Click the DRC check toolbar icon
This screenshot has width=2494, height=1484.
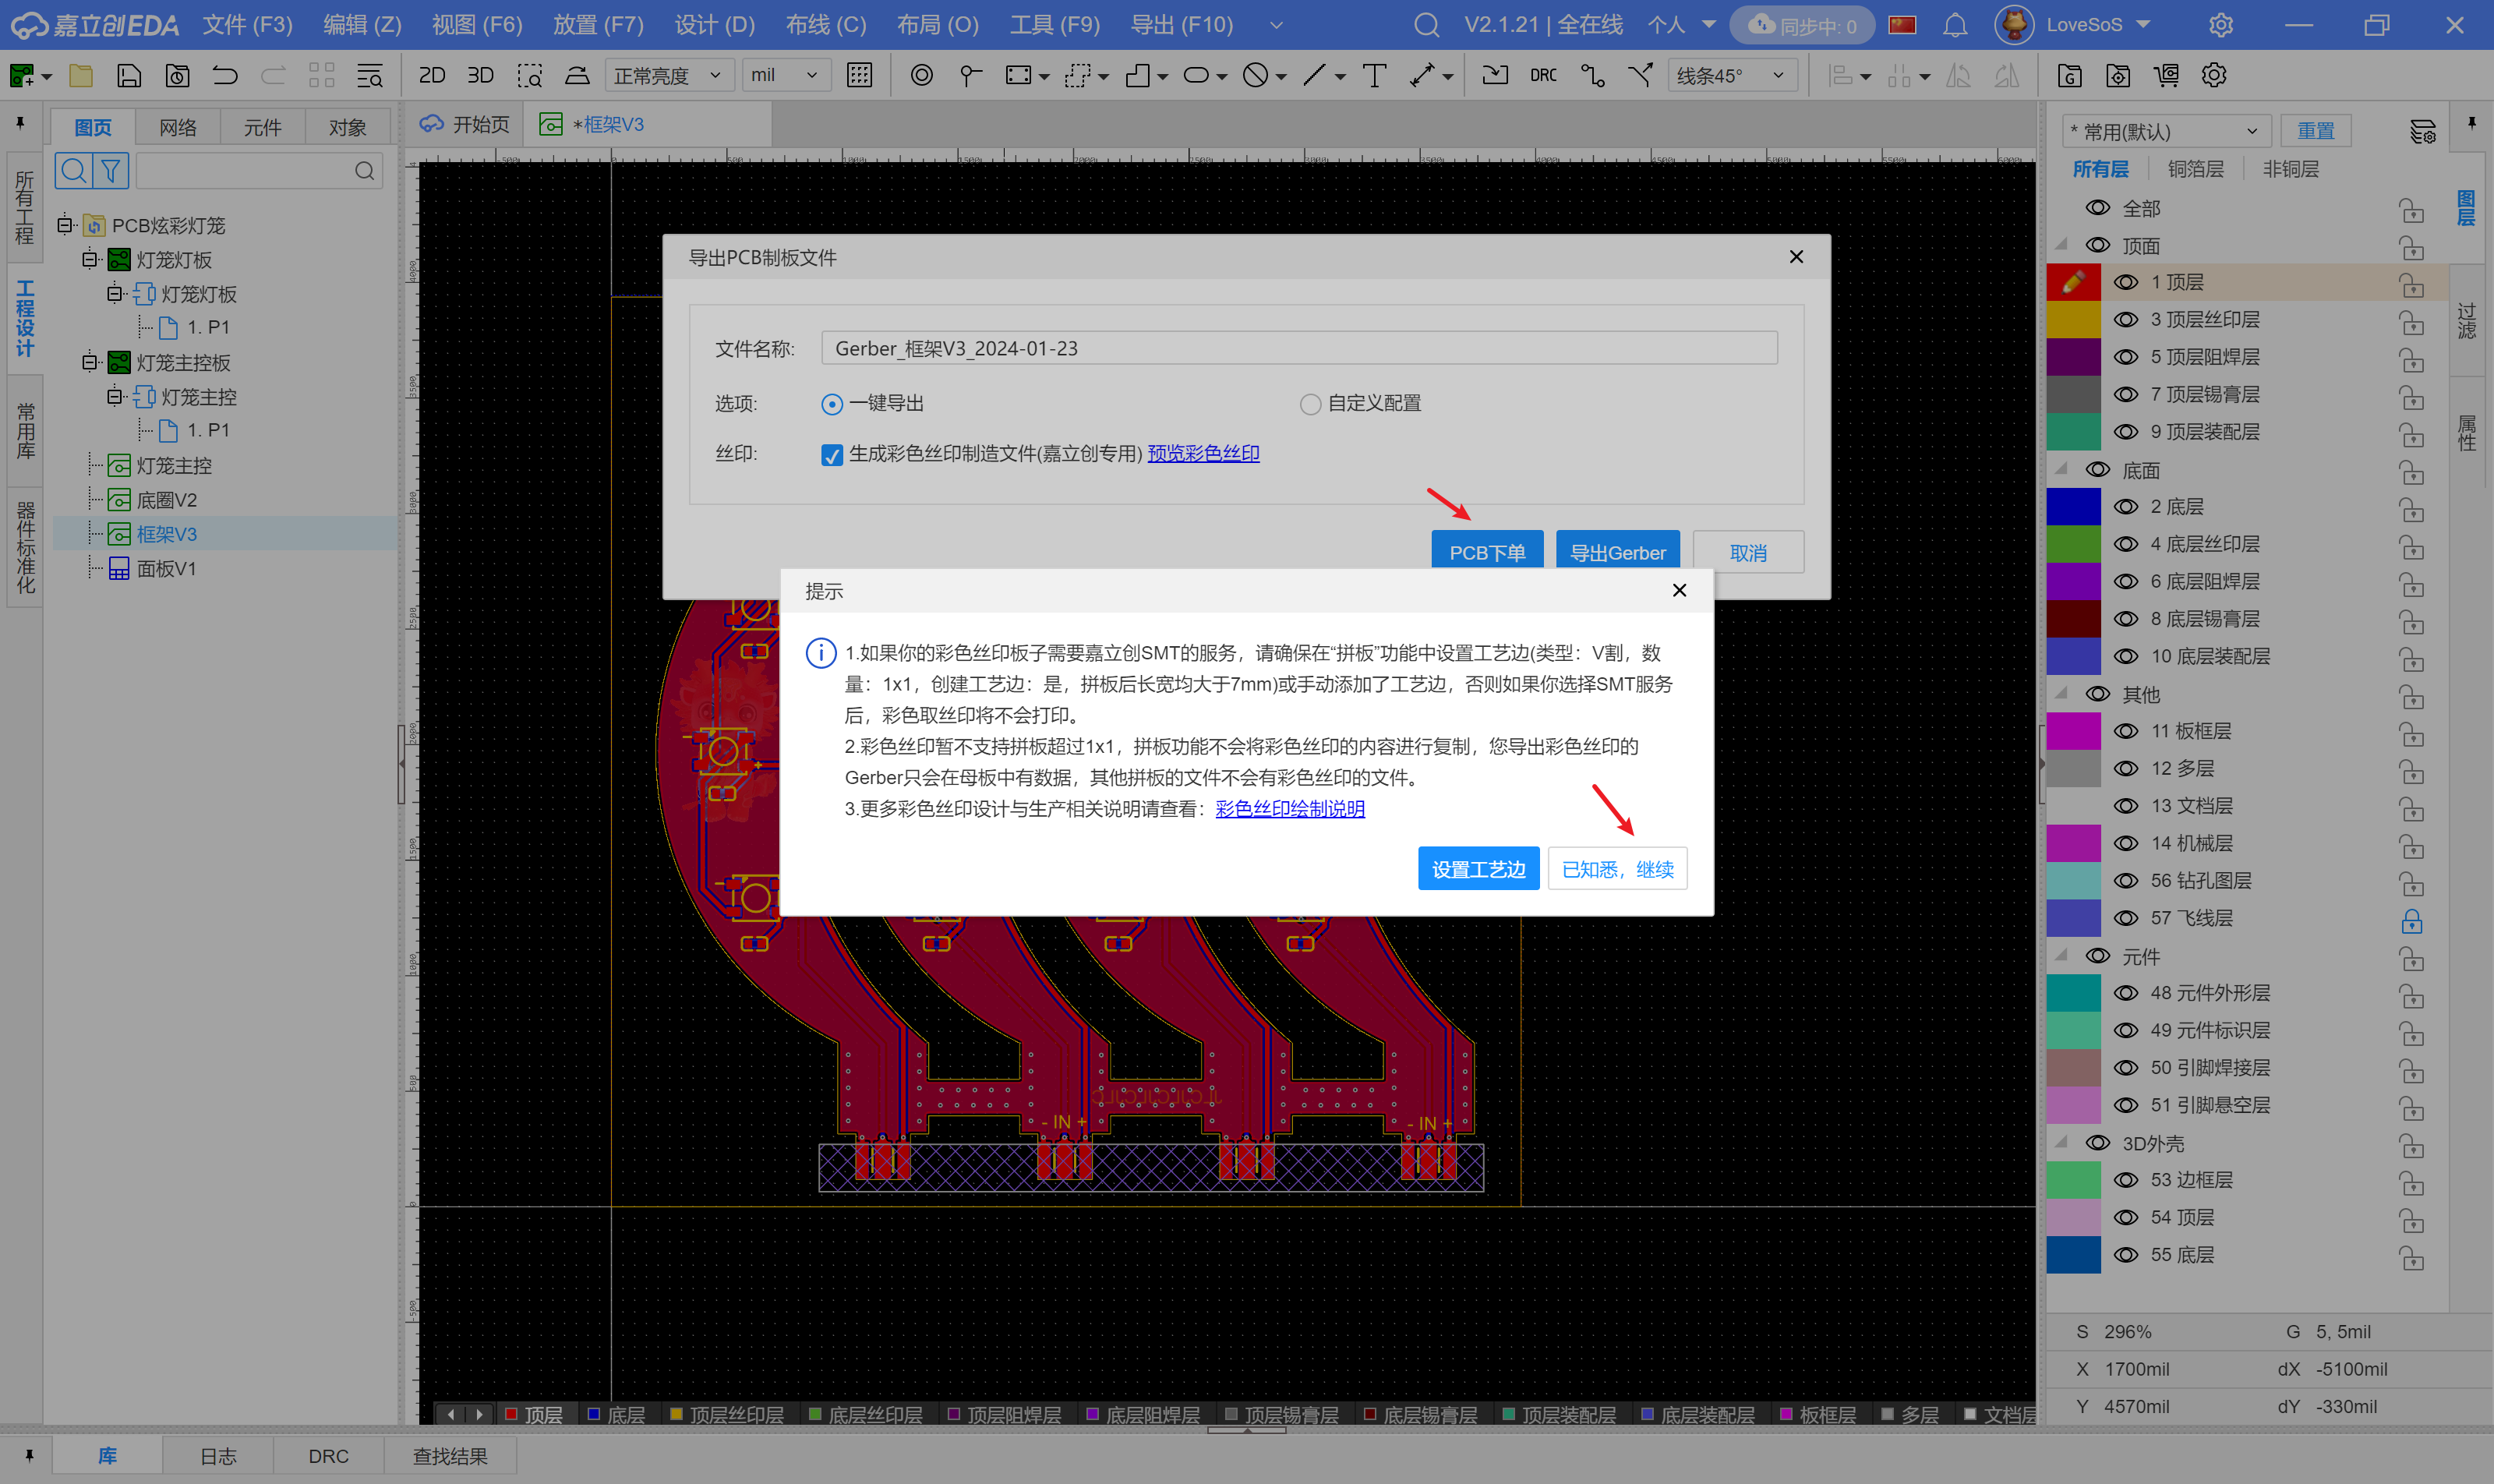(x=1543, y=75)
